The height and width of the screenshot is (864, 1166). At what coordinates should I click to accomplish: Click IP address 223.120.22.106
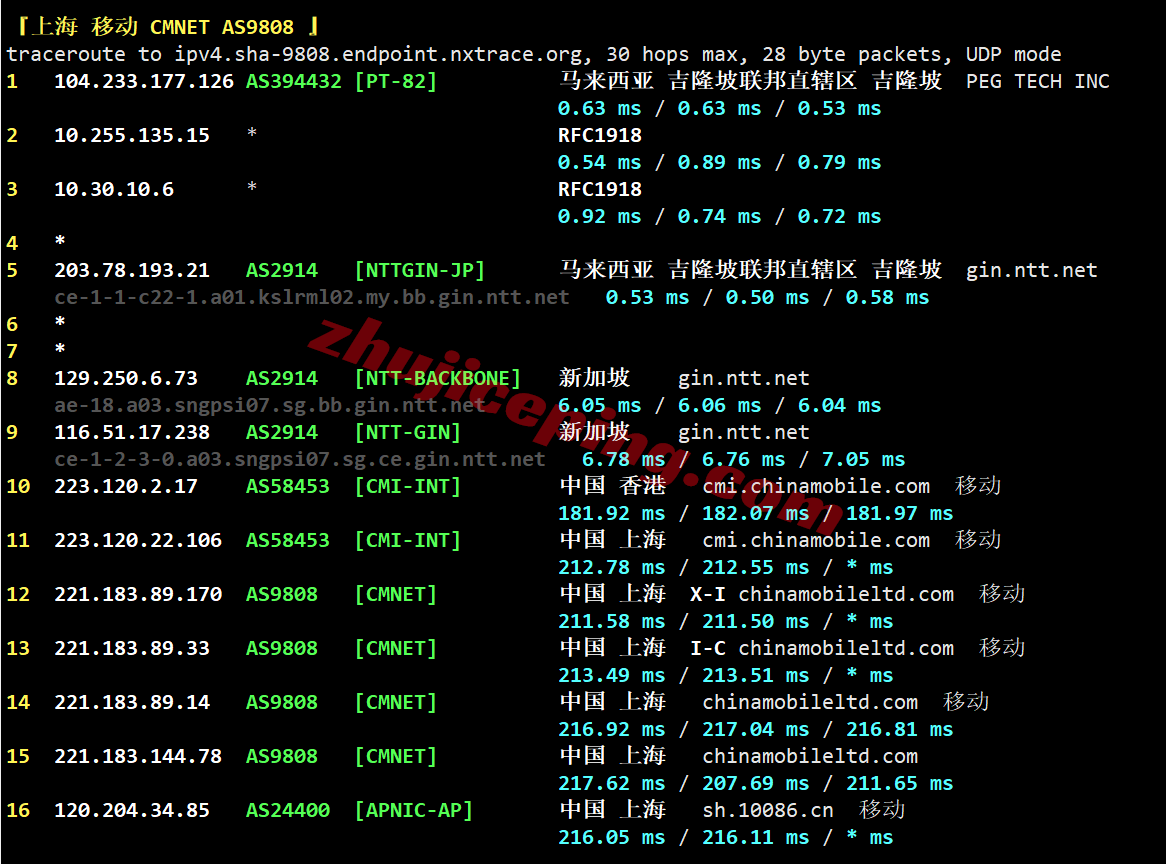tap(138, 540)
